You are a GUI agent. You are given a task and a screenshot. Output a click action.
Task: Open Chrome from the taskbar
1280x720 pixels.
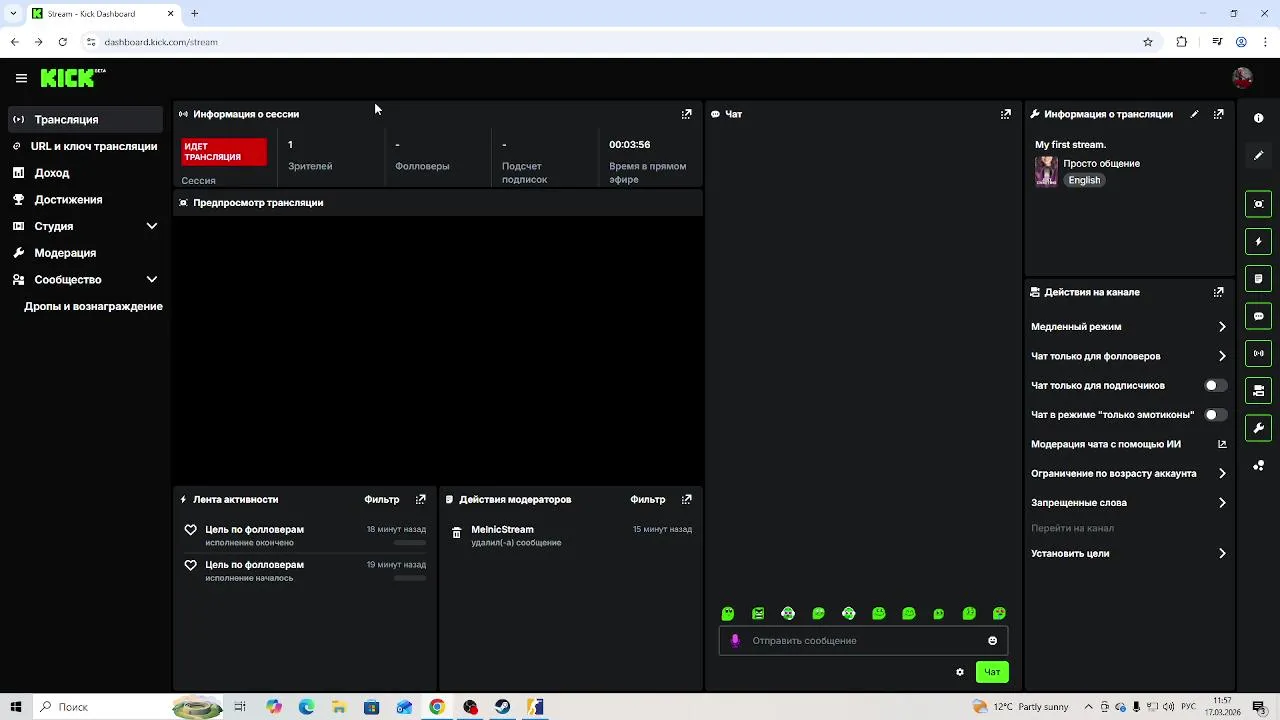[x=437, y=707]
